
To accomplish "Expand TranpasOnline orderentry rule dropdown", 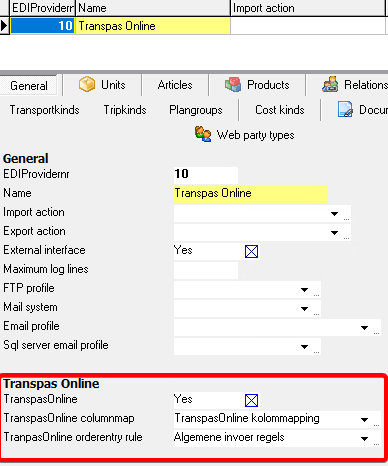I will (364, 439).
